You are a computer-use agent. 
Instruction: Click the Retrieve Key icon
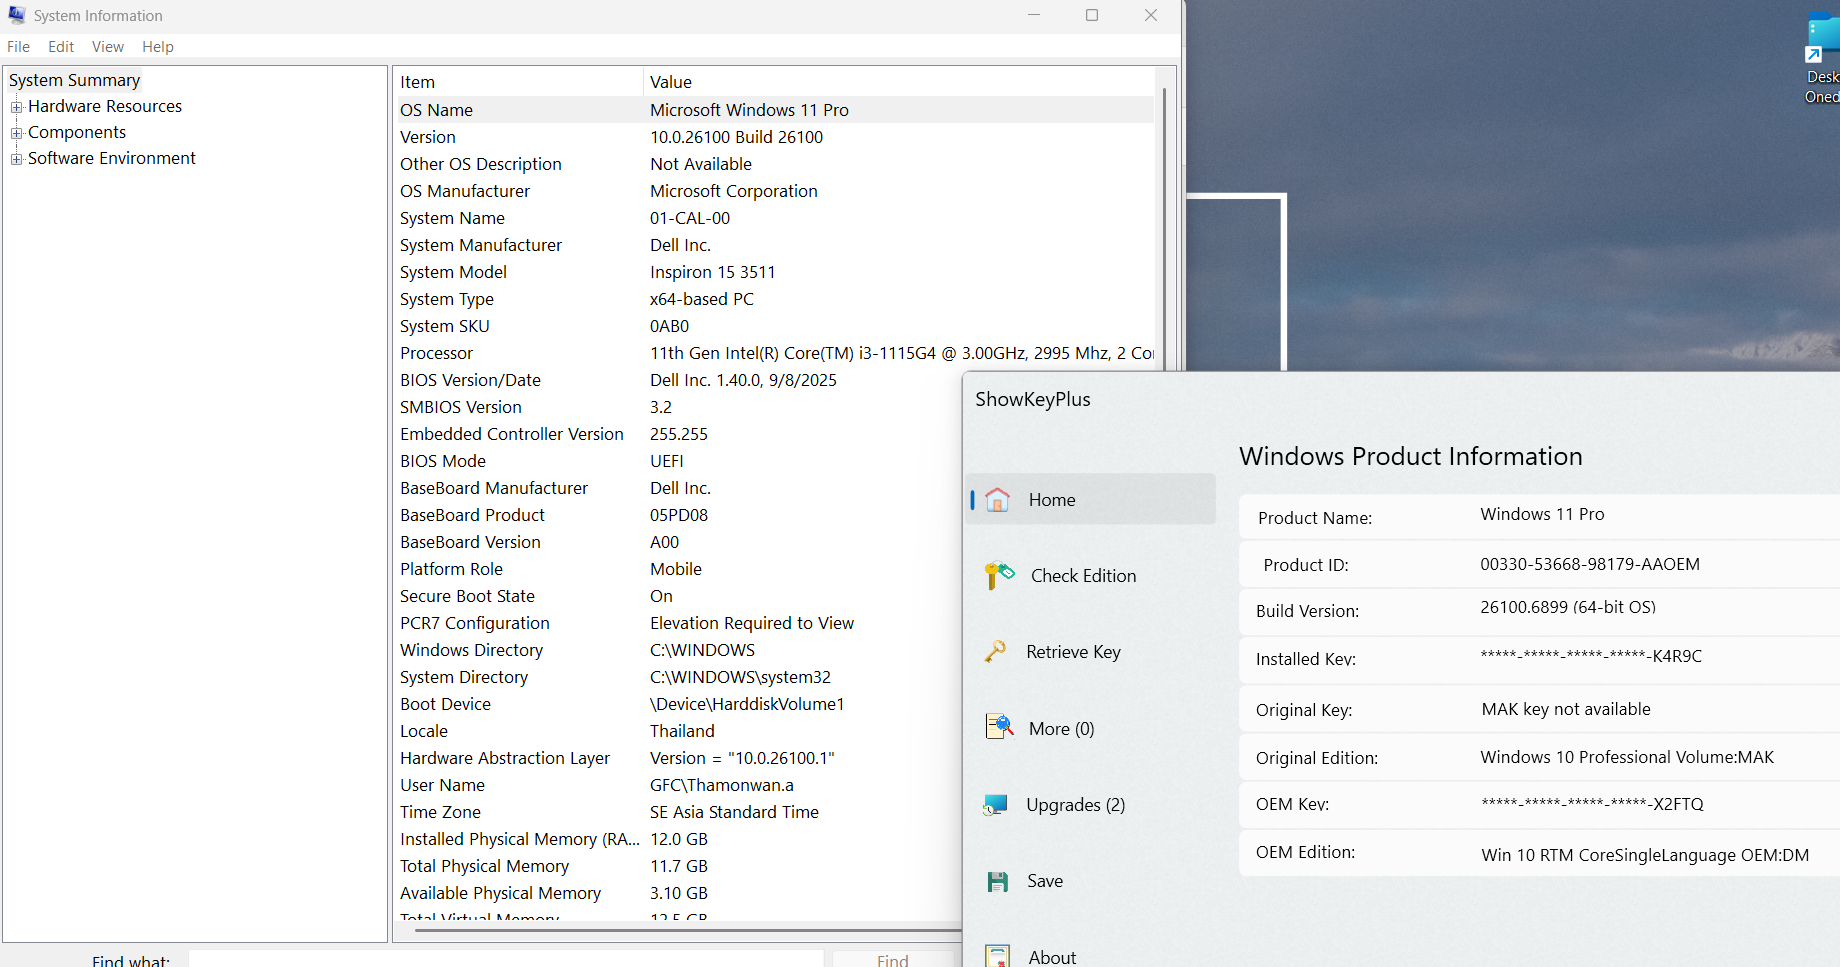click(995, 652)
